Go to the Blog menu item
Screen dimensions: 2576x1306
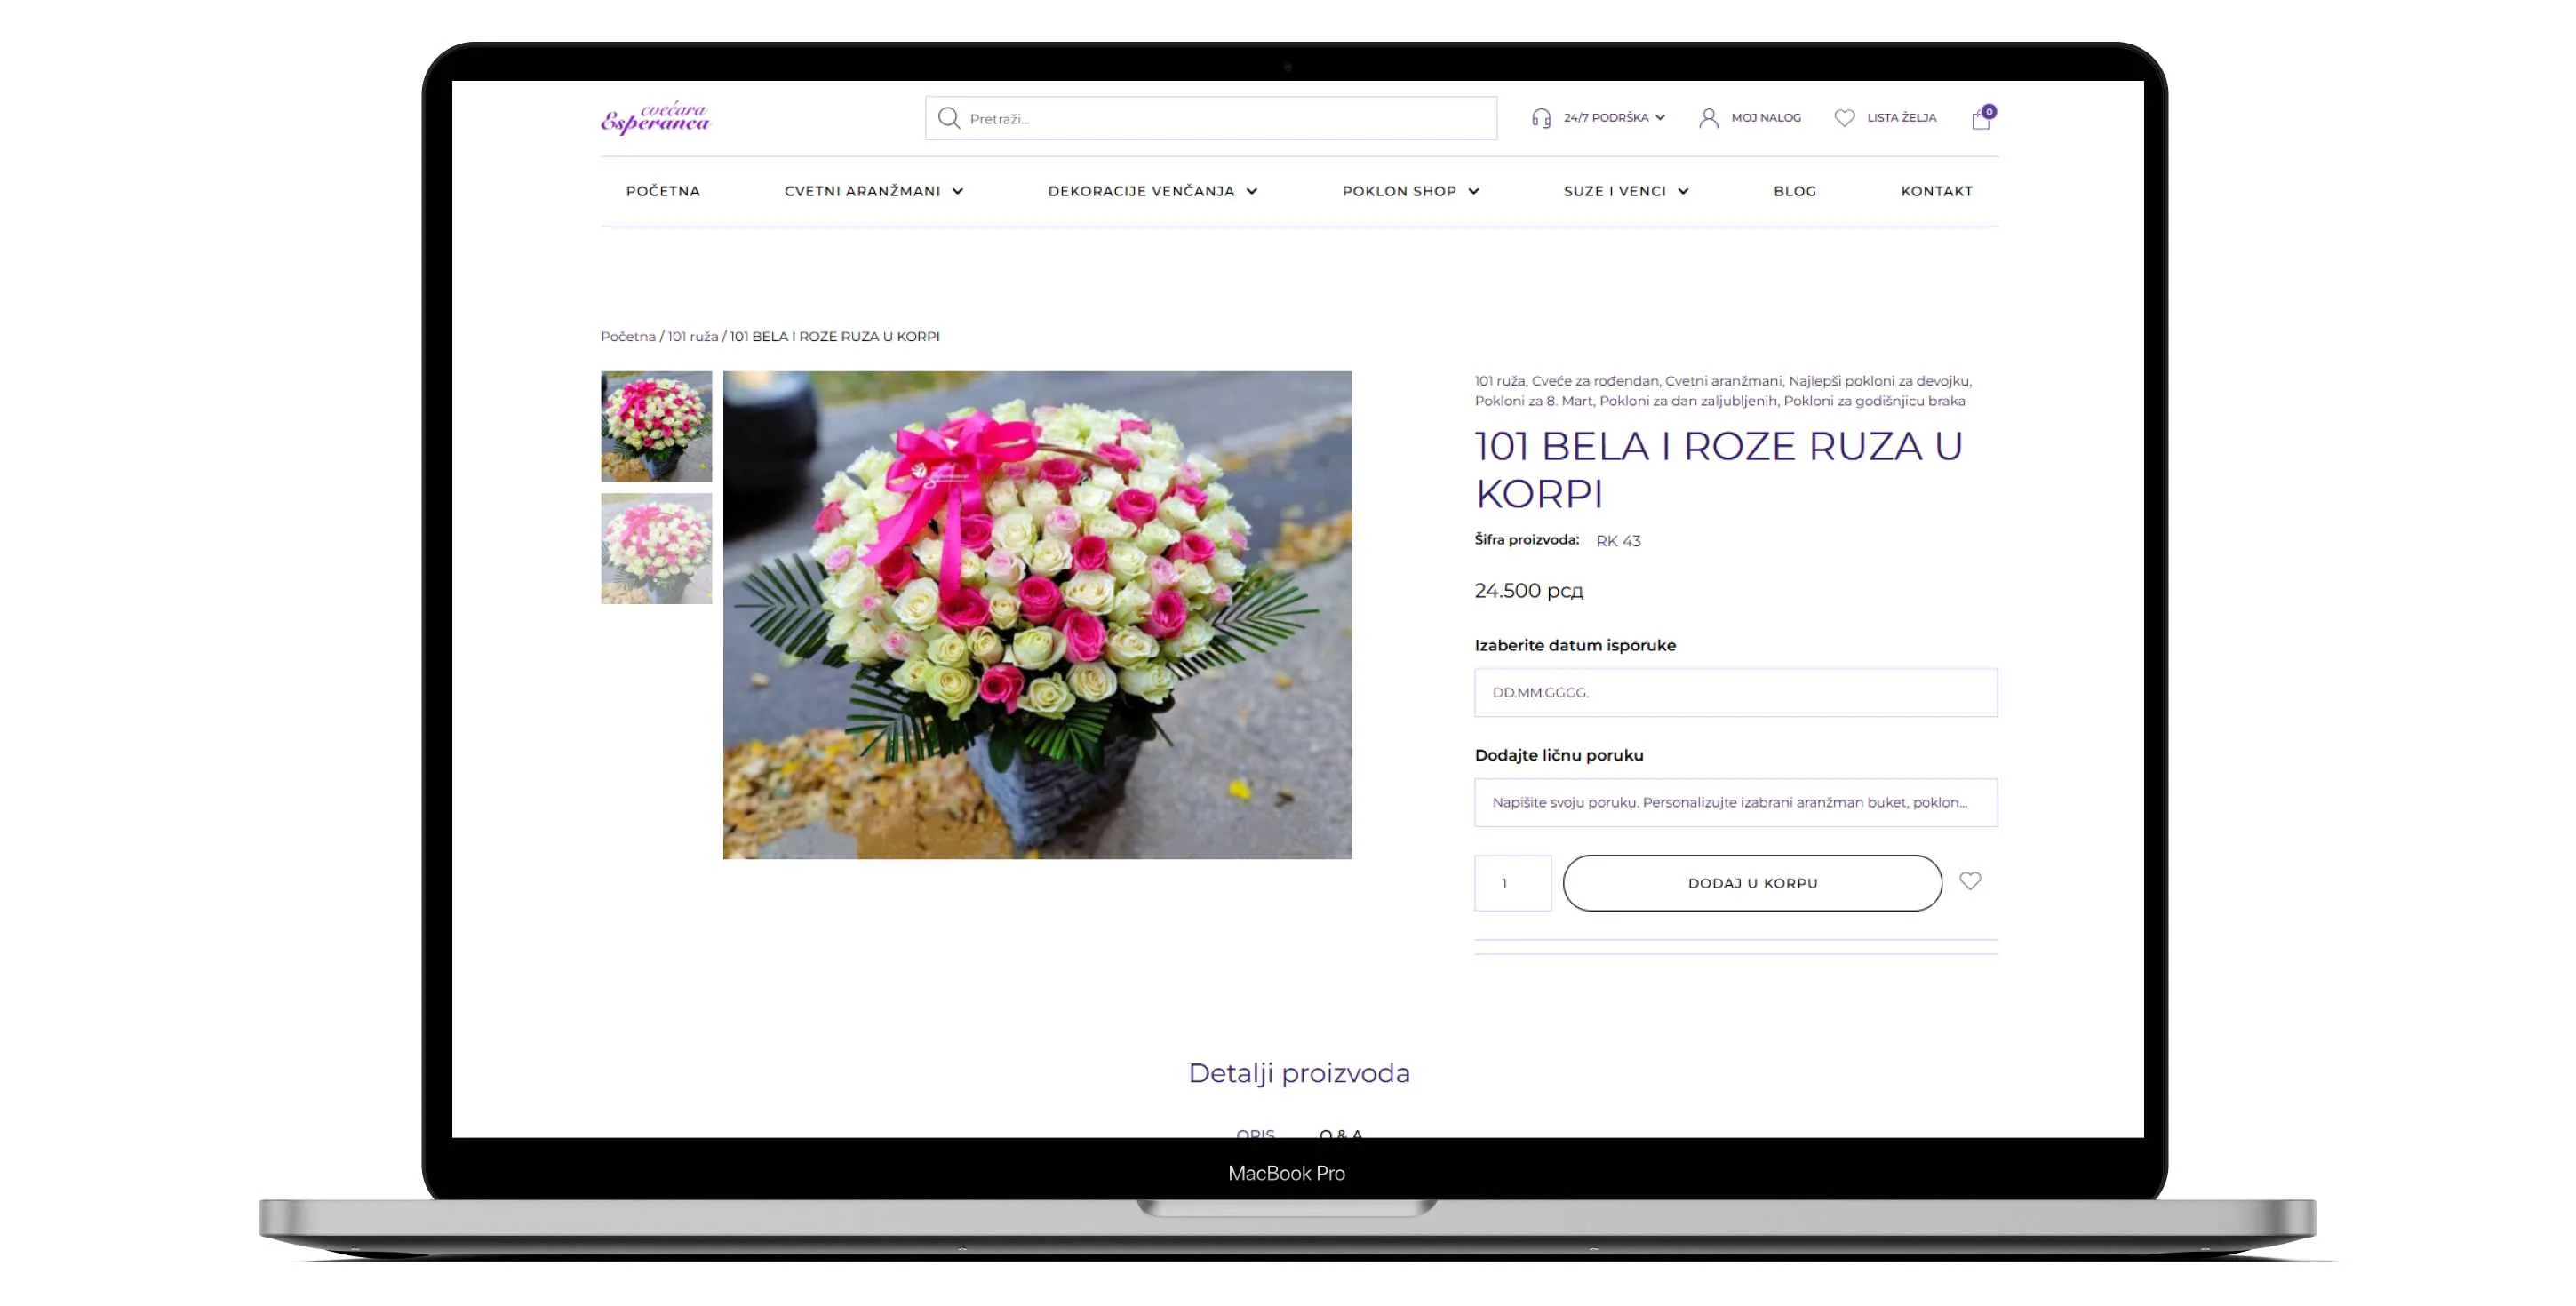pyautogui.click(x=1794, y=191)
